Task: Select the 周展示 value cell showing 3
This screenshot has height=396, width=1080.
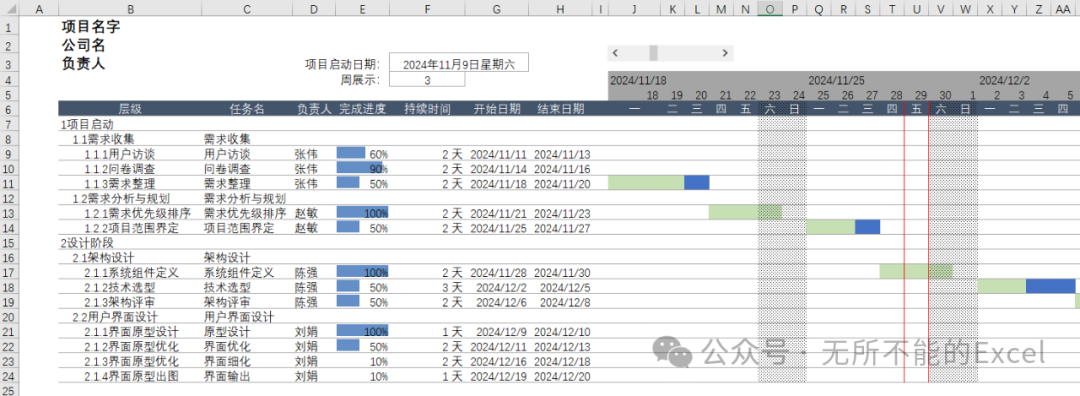Action: (427, 80)
